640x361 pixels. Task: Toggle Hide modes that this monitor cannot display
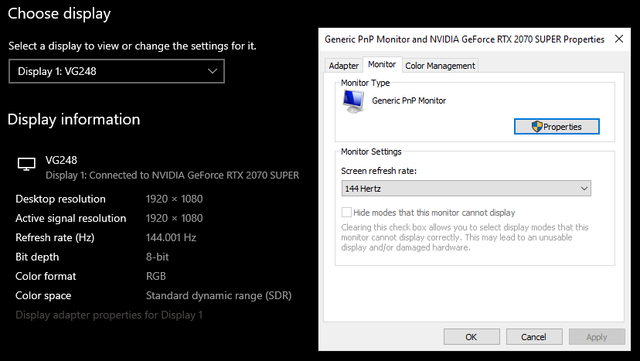(x=346, y=212)
